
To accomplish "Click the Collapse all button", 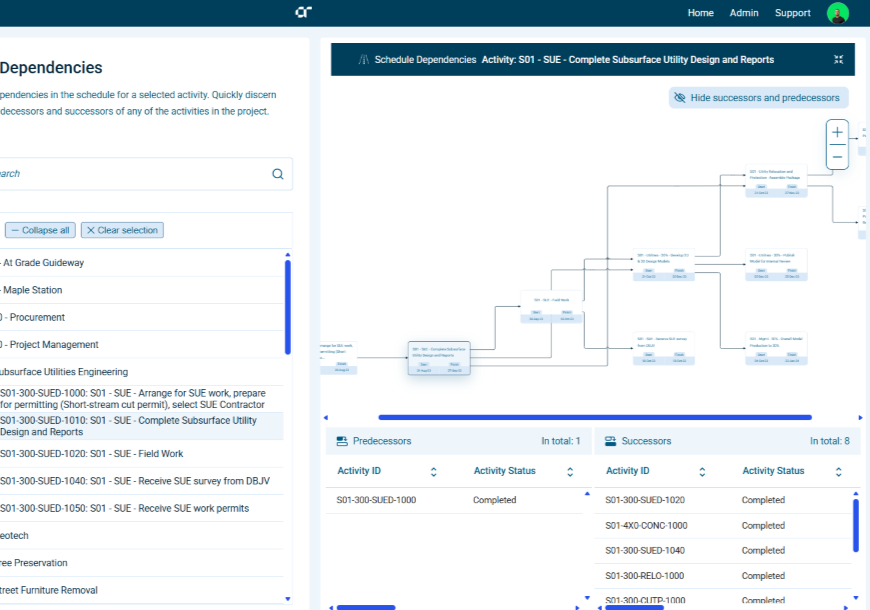I will point(41,230).
